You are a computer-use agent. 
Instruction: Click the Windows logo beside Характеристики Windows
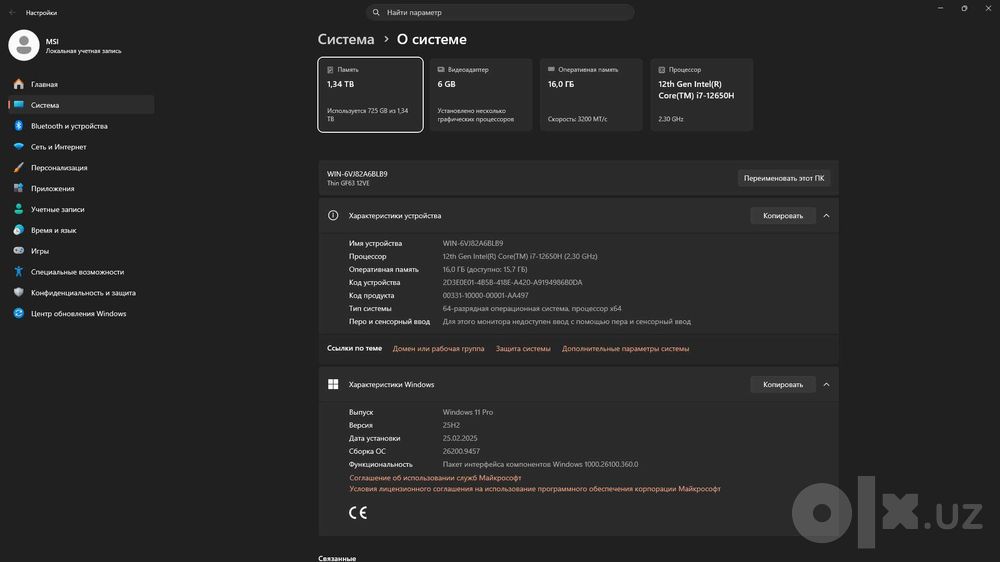(x=333, y=384)
